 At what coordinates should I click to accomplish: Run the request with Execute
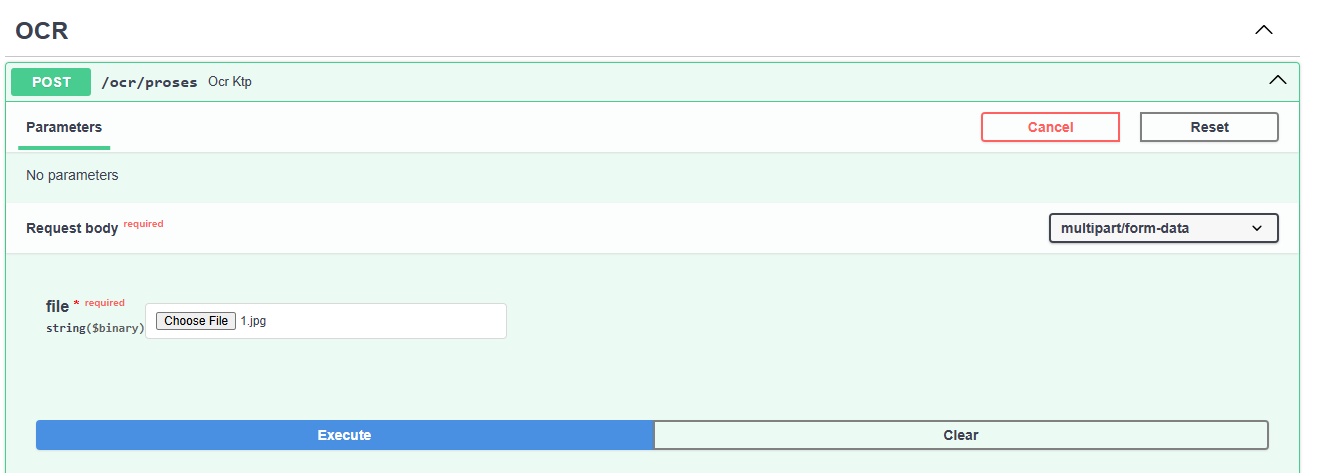pos(344,435)
